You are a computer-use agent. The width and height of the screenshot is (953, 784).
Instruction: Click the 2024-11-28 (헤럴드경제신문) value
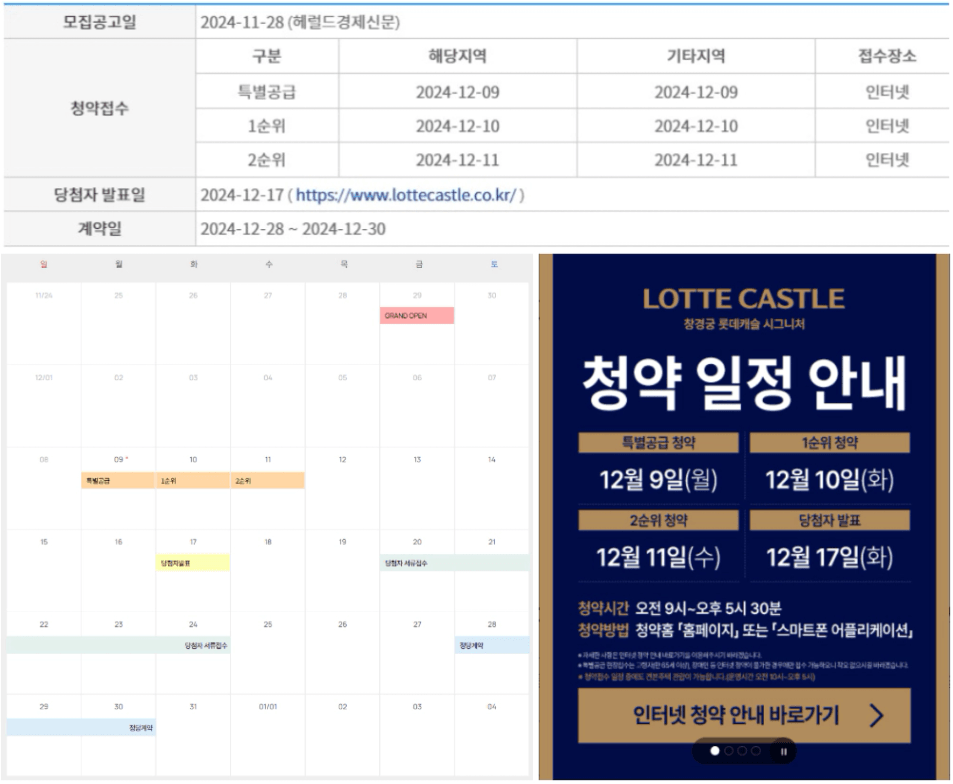click(300, 22)
